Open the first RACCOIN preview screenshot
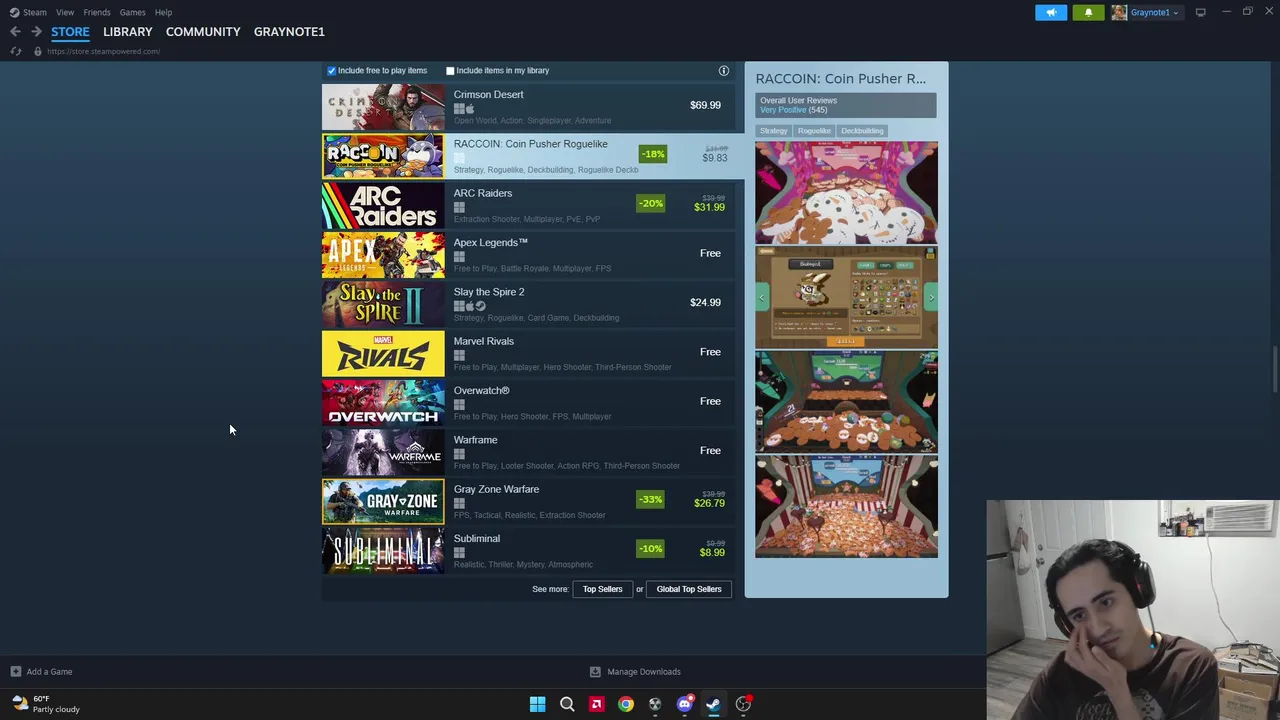The image size is (1280, 720). pyautogui.click(x=846, y=193)
